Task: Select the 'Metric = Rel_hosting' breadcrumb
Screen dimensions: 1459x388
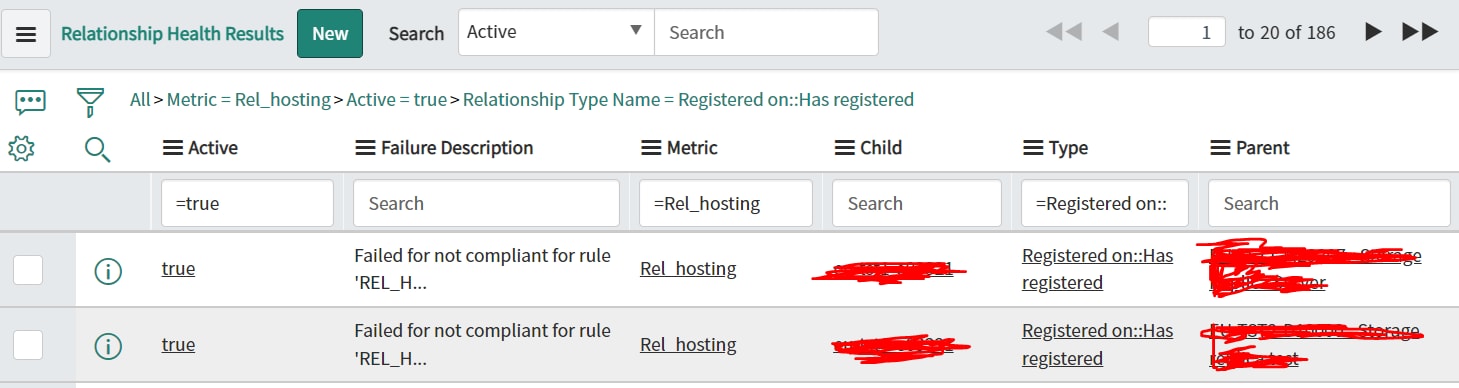Action: coord(249,100)
